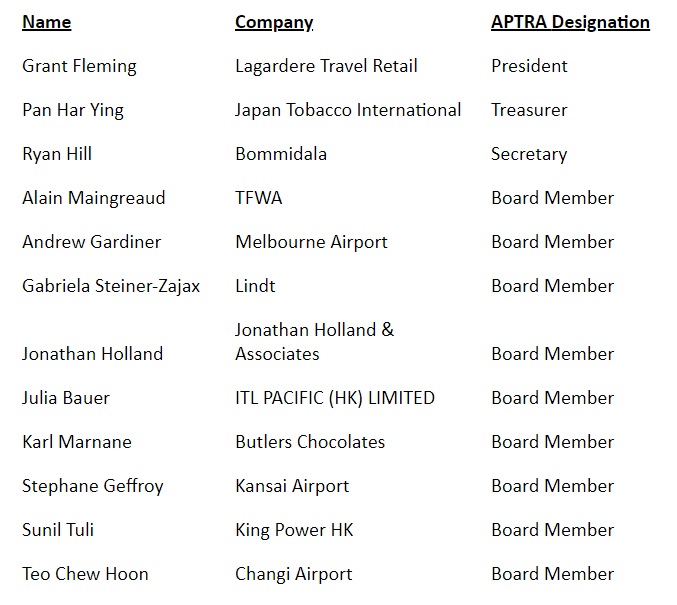The height and width of the screenshot is (605, 677).
Task: Click the Company column header
Action: click(x=274, y=22)
